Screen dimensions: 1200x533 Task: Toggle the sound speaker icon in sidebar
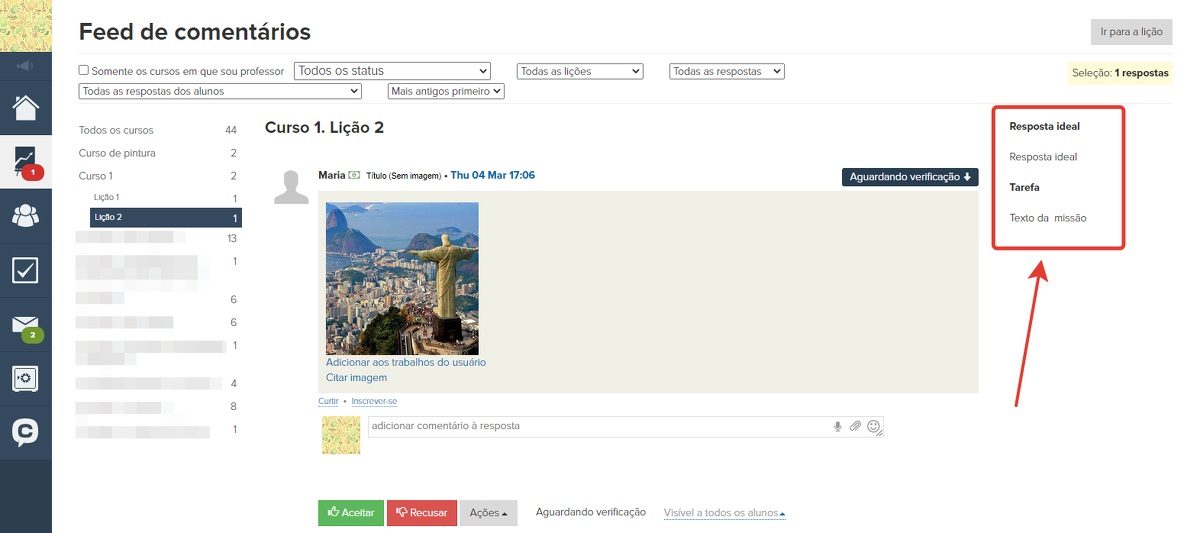(x=26, y=66)
